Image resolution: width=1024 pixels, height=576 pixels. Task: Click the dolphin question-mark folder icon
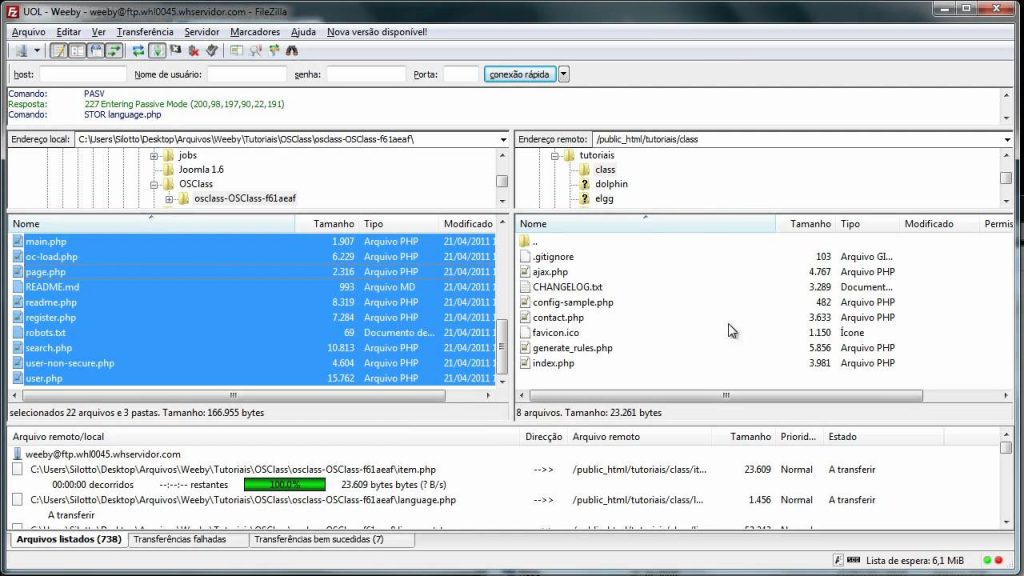point(584,184)
